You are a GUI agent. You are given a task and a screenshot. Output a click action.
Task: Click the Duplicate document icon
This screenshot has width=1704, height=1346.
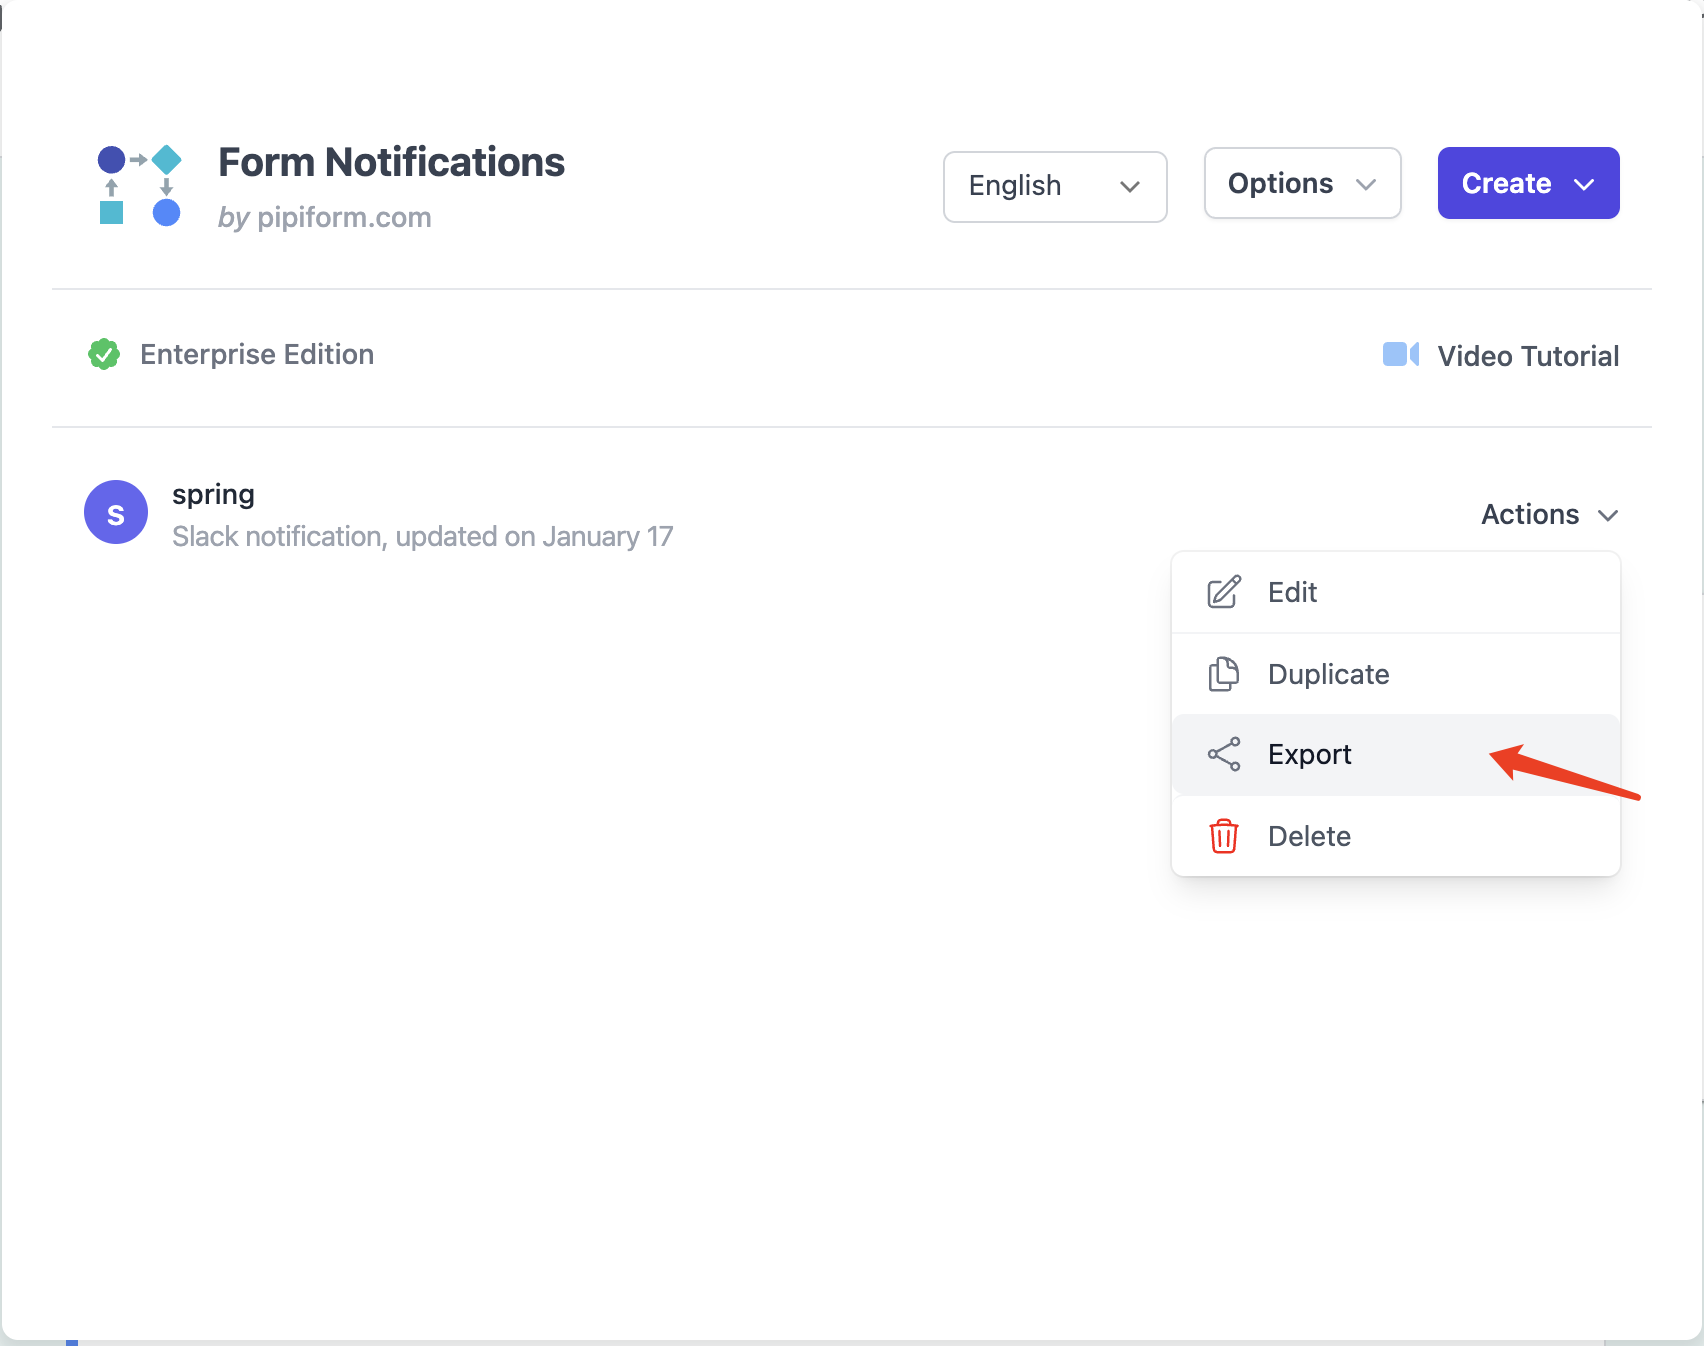tap(1223, 673)
